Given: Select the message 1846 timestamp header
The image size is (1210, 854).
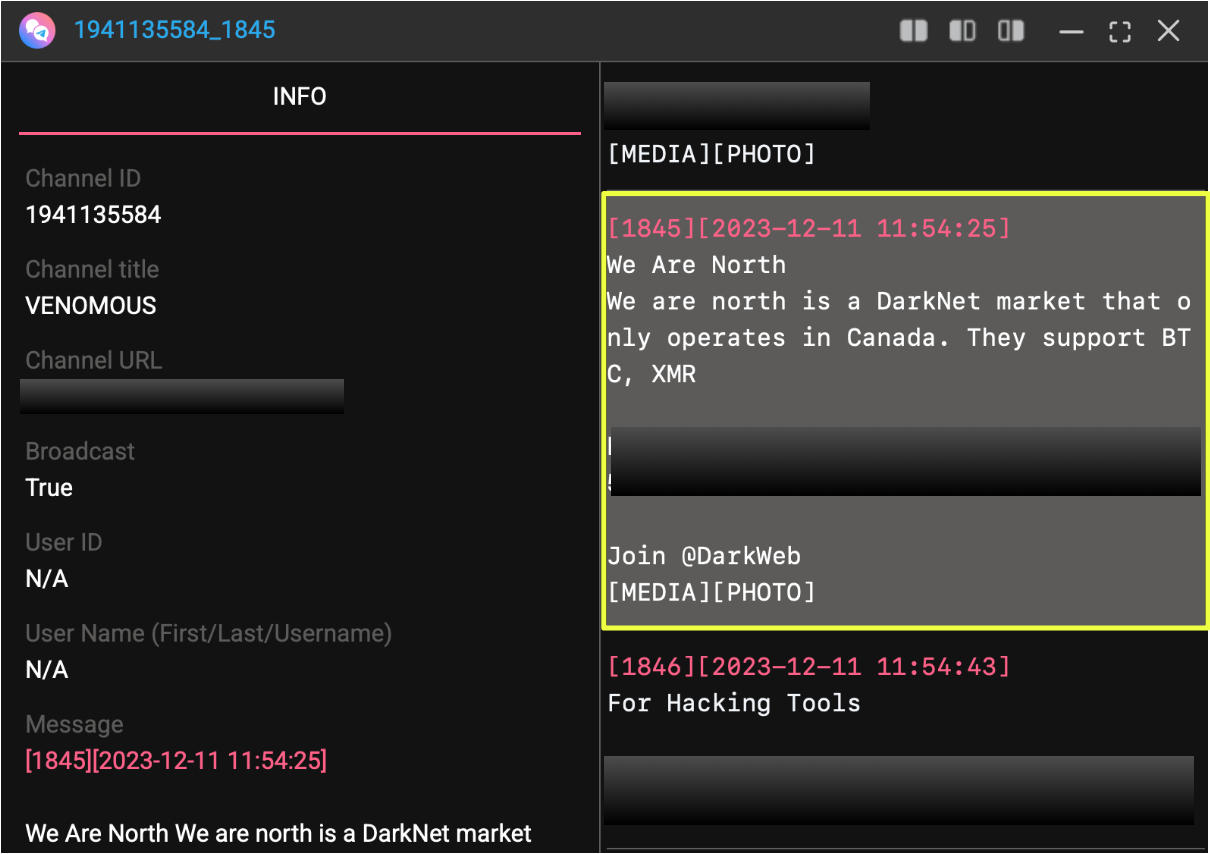Looking at the screenshot, I should pyautogui.click(x=809, y=667).
